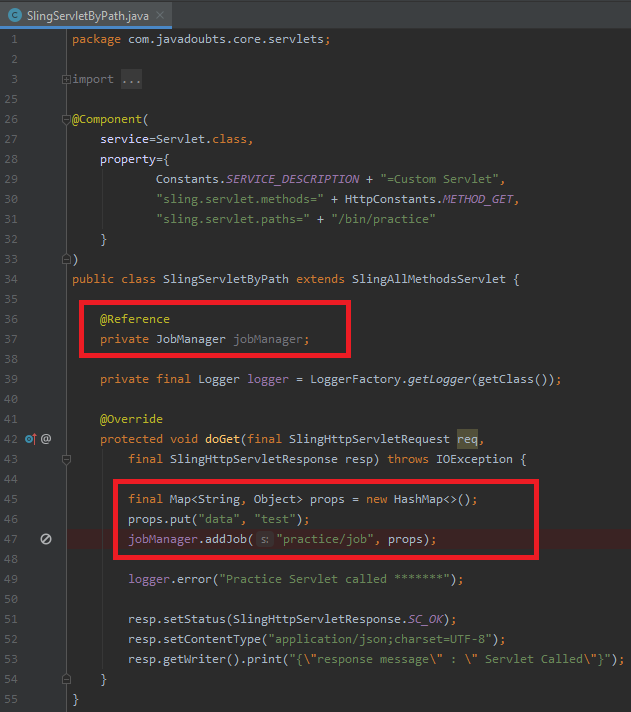The image size is (631, 712).
Task: Click the @Override annotation
Action: (131, 419)
